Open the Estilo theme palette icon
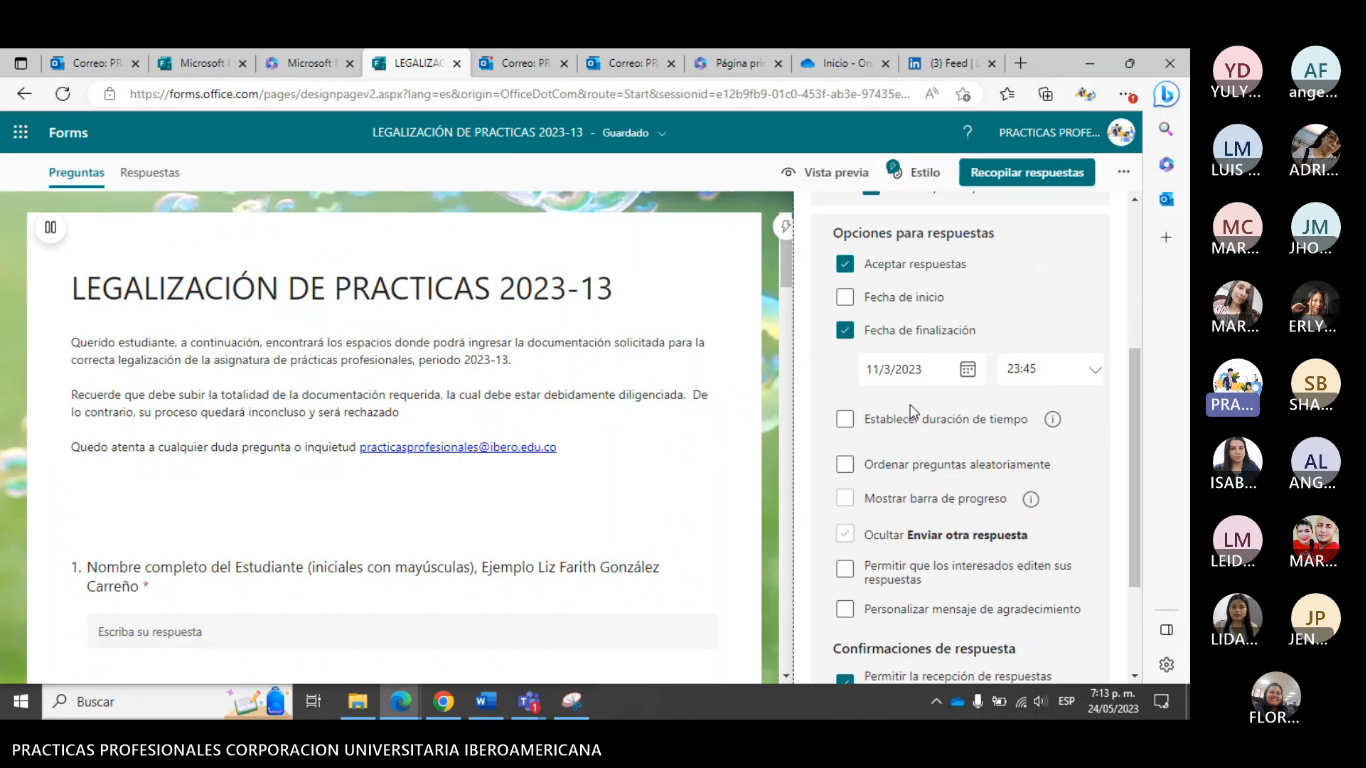 tap(894, 169)
